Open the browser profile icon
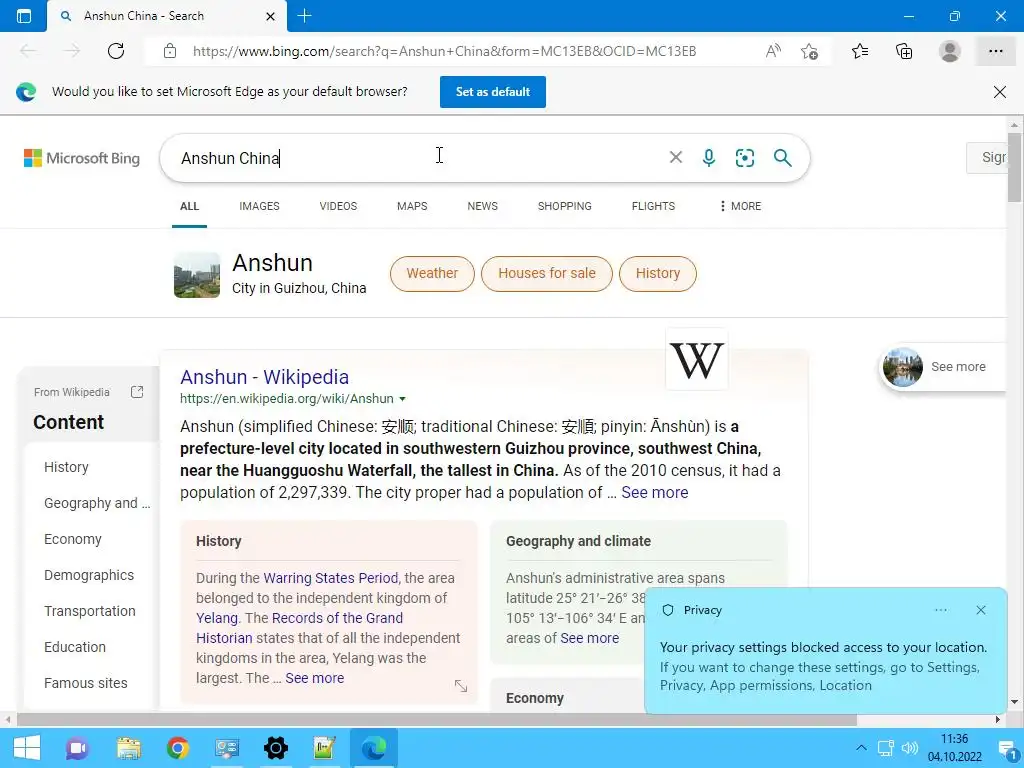Screen dimensions: 1024x768 (950, 51)
